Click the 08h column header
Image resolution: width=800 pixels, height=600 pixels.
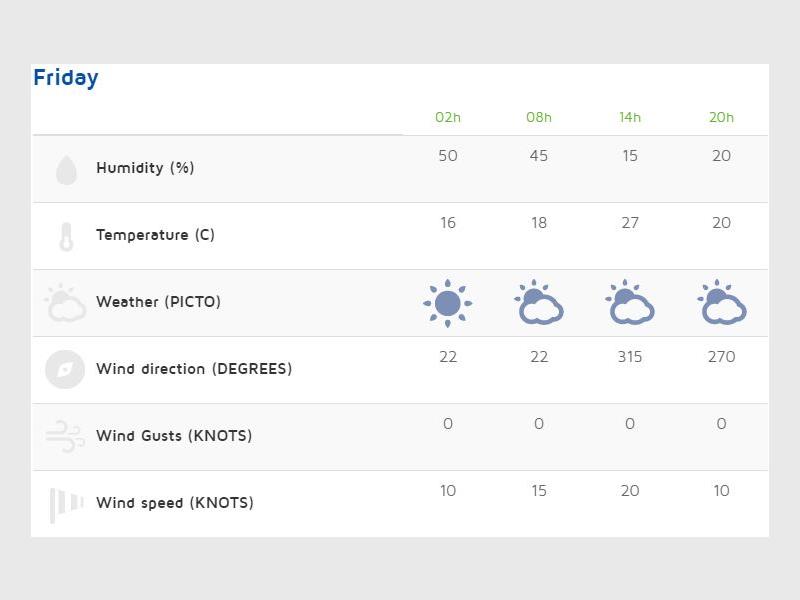539,117
